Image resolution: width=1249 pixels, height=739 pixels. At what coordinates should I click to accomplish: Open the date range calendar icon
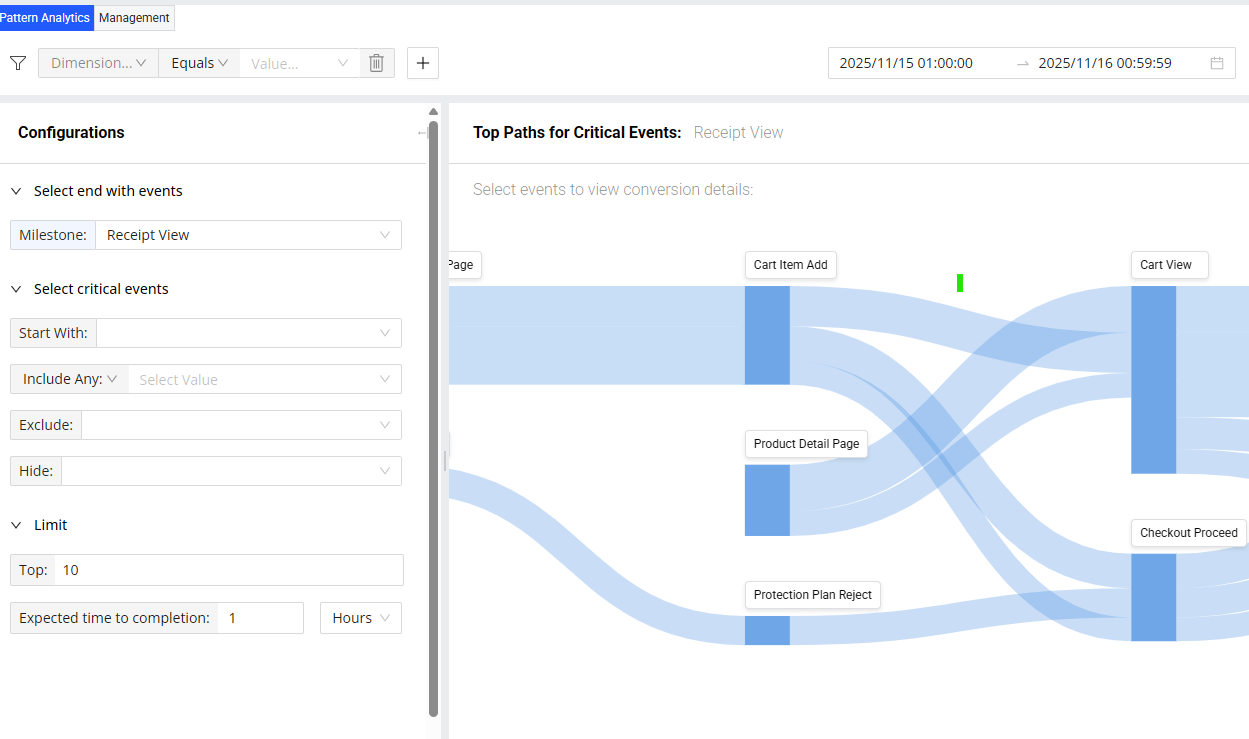(1217, 63)
